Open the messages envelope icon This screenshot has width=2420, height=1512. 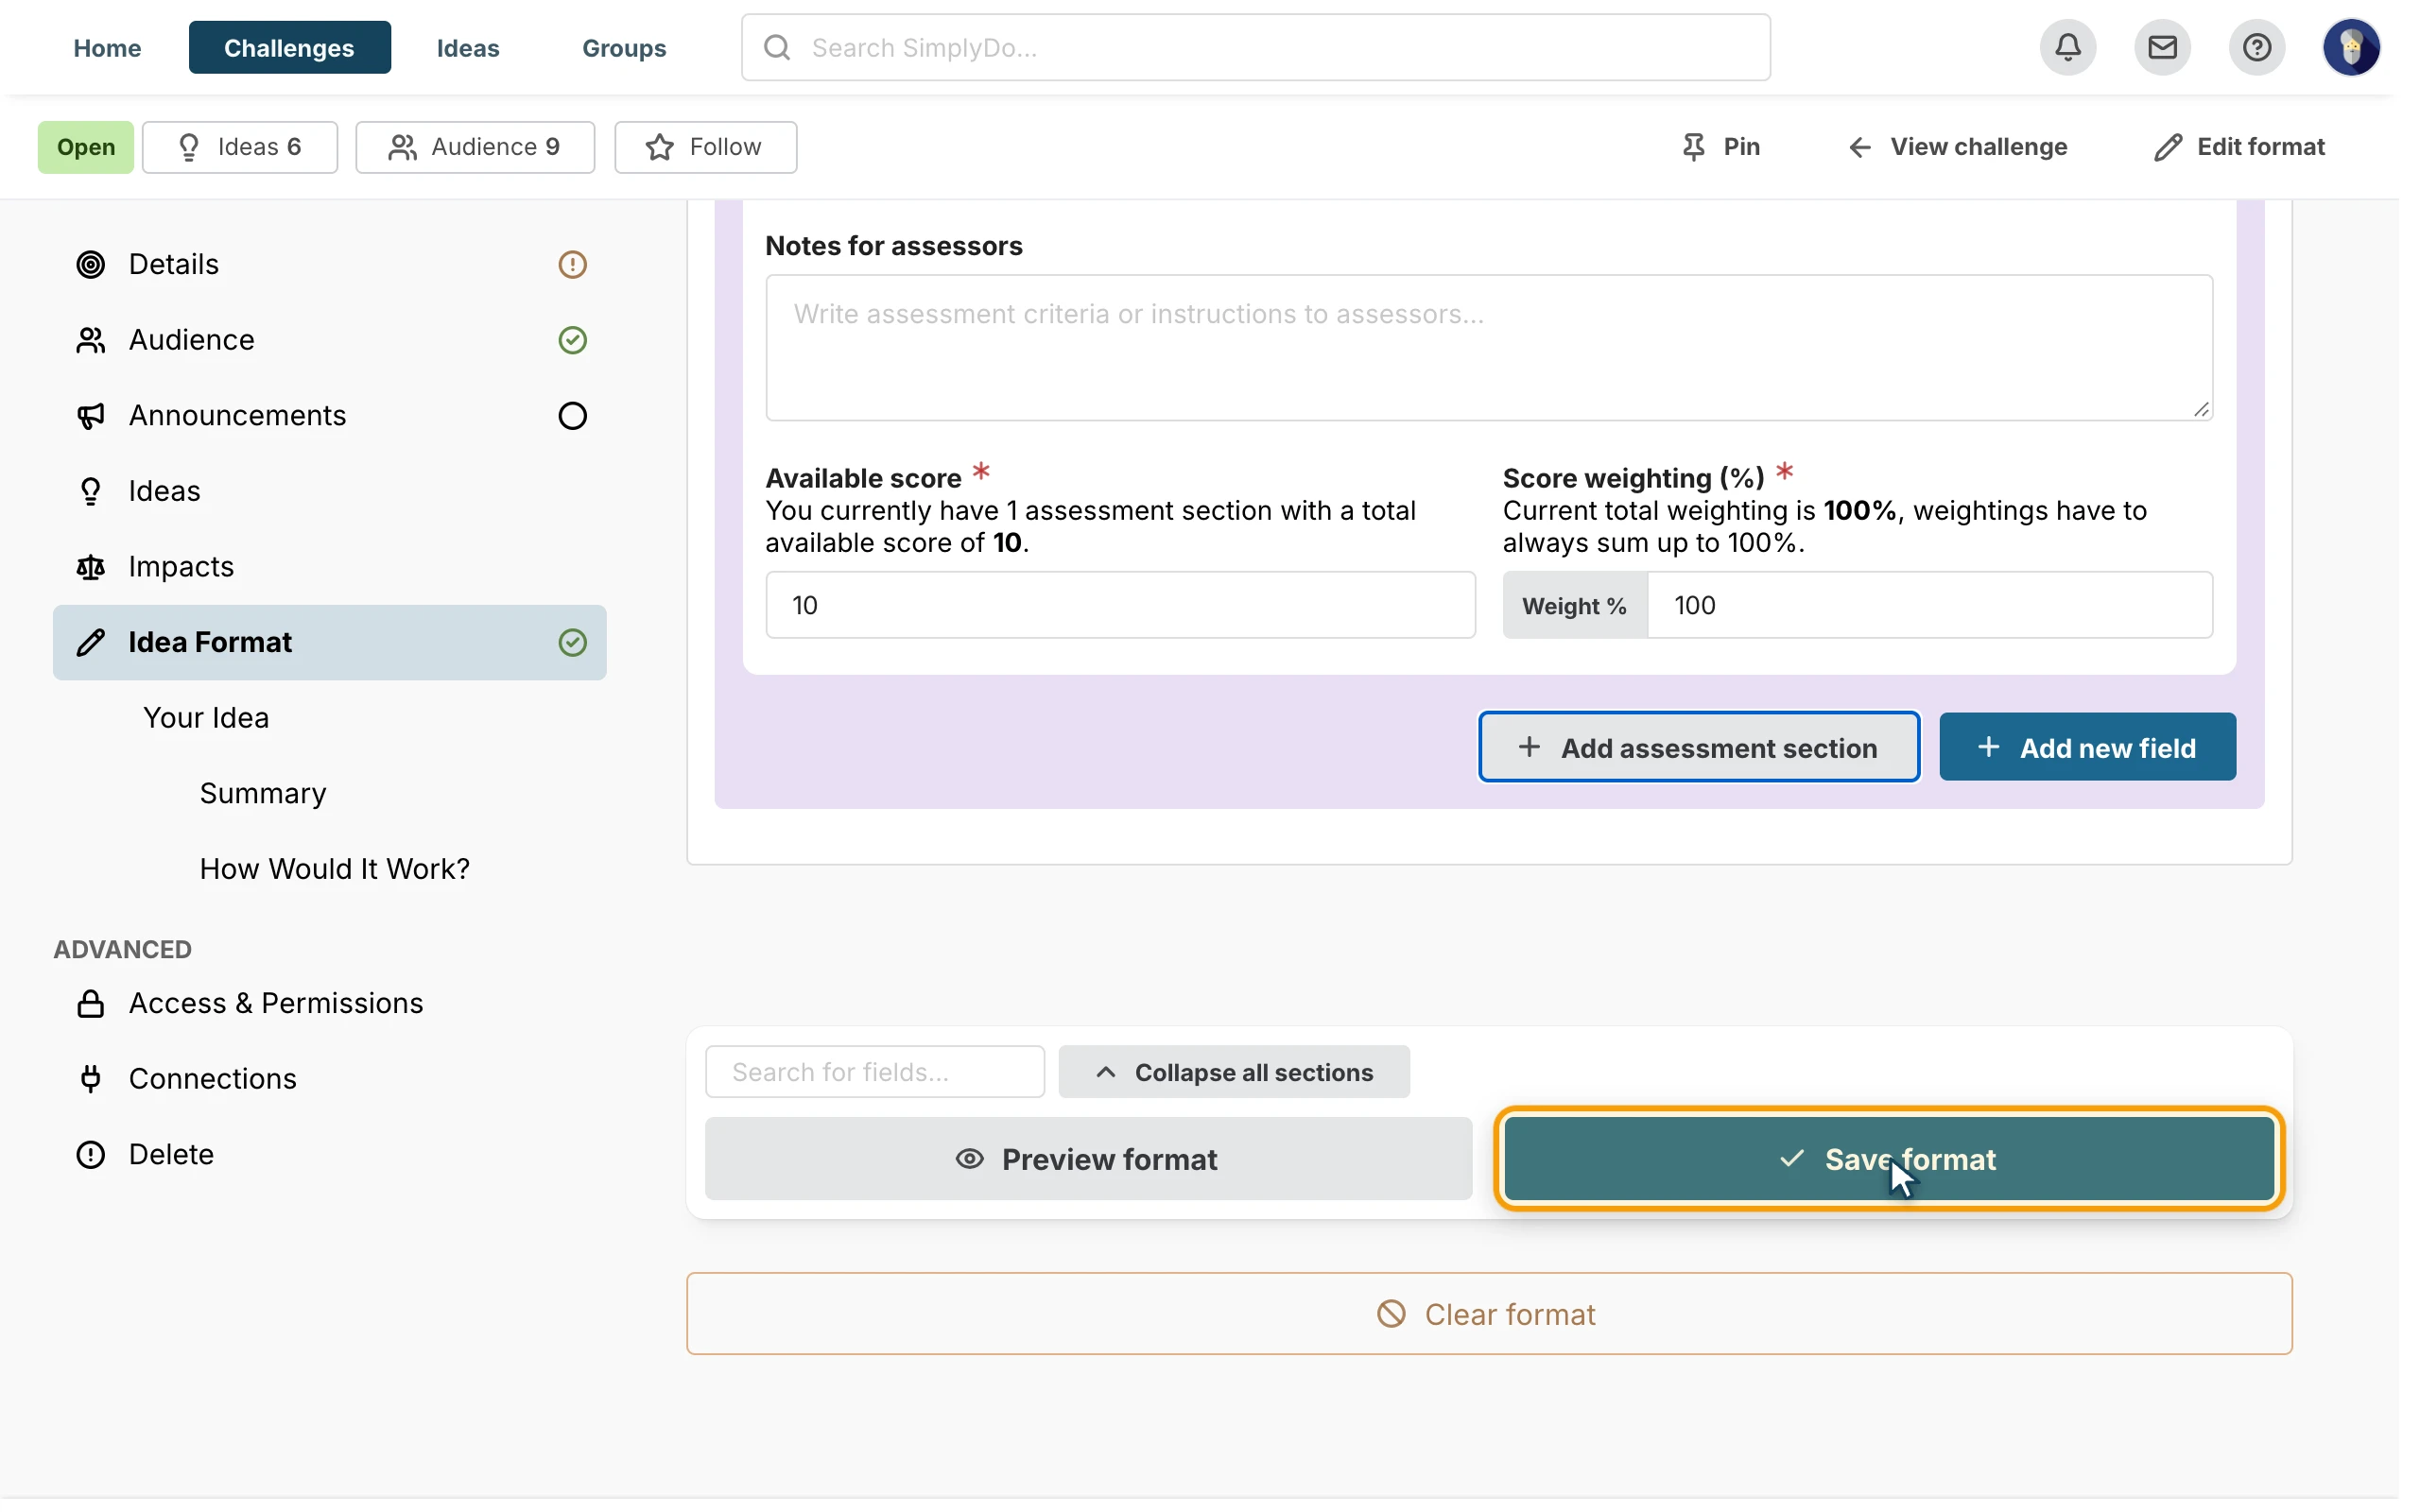point(2162,47)
